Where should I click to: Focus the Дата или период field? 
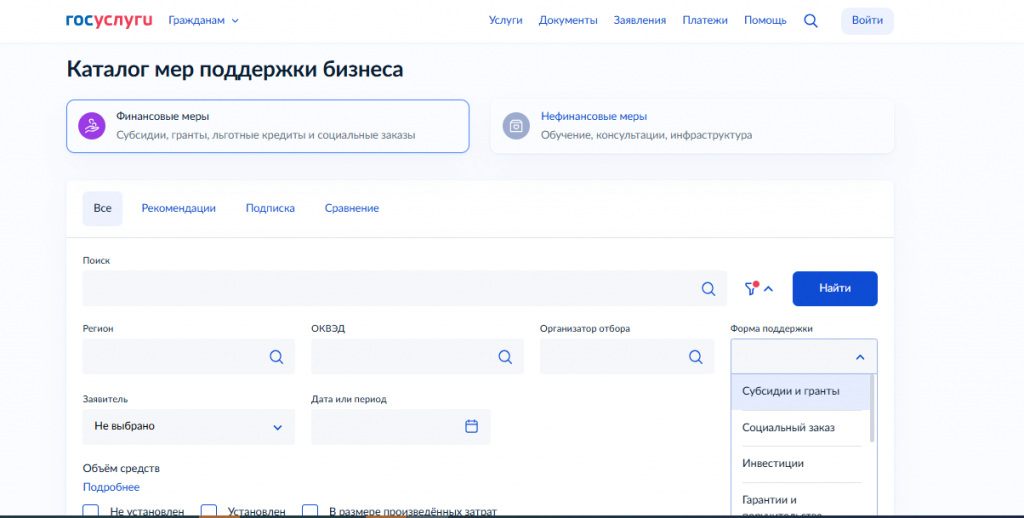click(x=401, y=427)
